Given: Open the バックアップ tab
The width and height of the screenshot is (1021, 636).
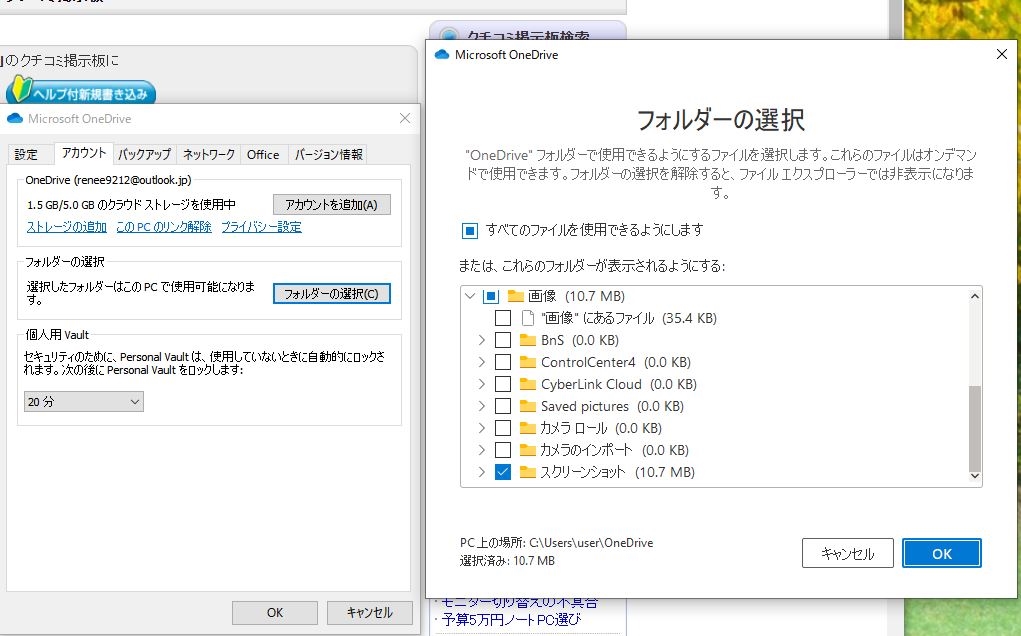Looking at the screenshot, I should (x=145, y=154).
